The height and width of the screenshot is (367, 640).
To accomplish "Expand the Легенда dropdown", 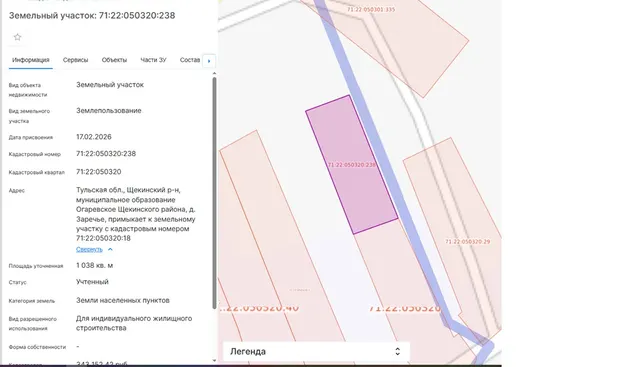I will point(316,351).
